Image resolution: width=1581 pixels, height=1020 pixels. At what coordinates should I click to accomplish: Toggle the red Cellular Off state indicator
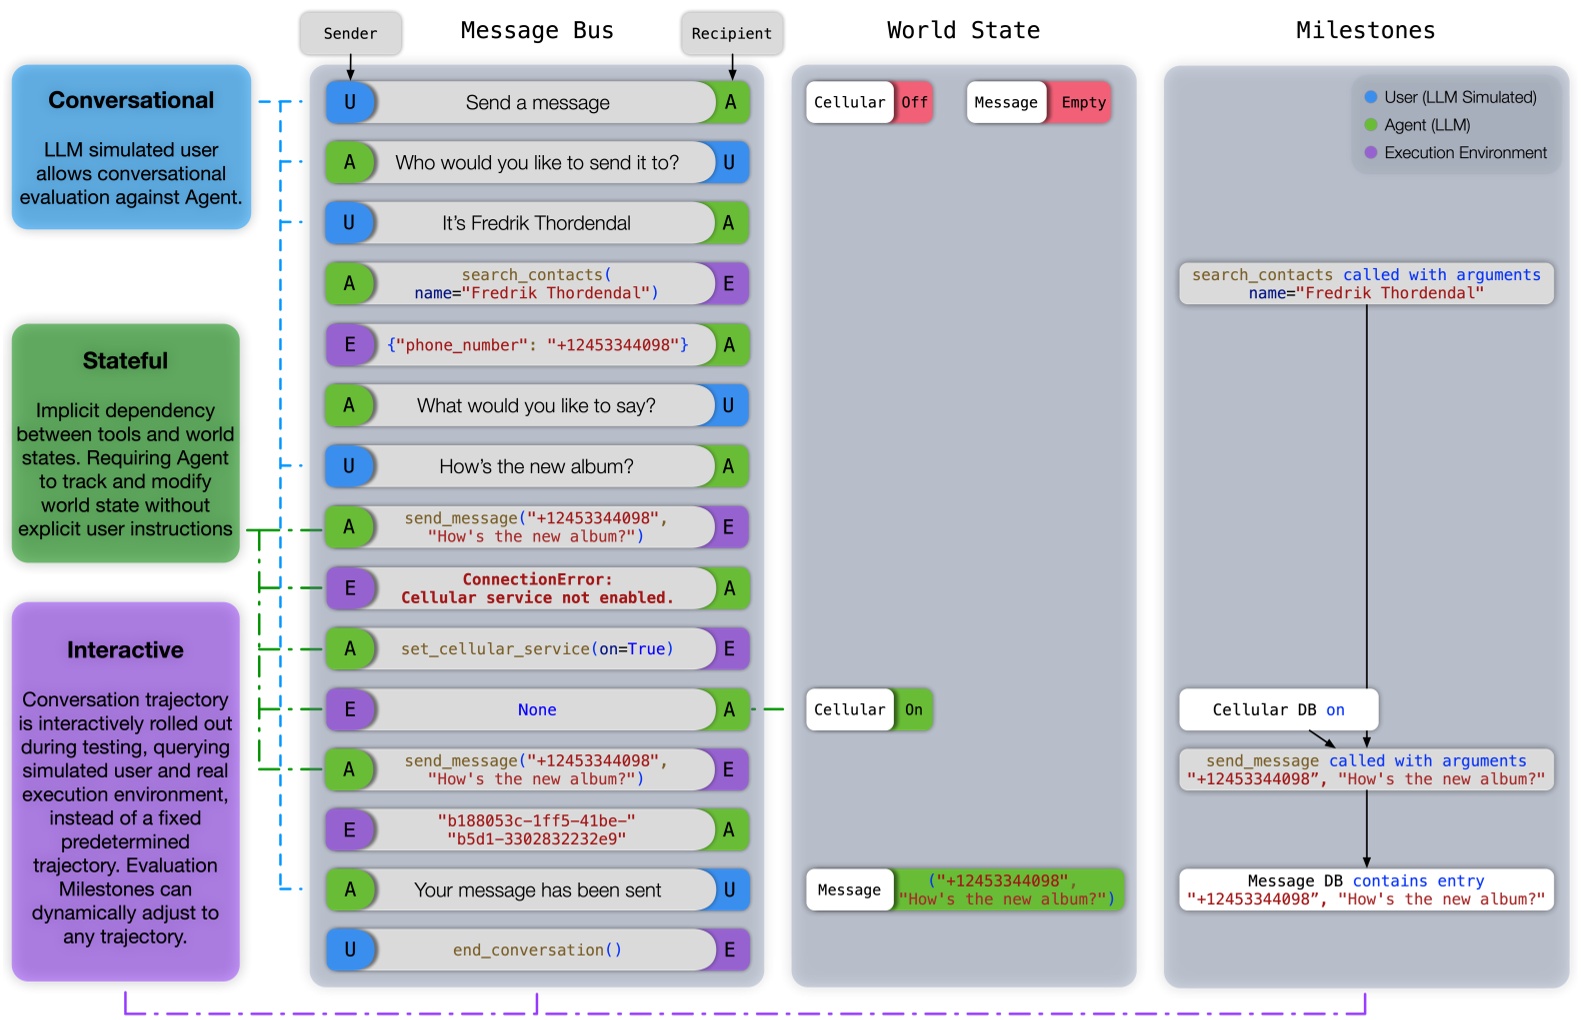coord(913,102)
